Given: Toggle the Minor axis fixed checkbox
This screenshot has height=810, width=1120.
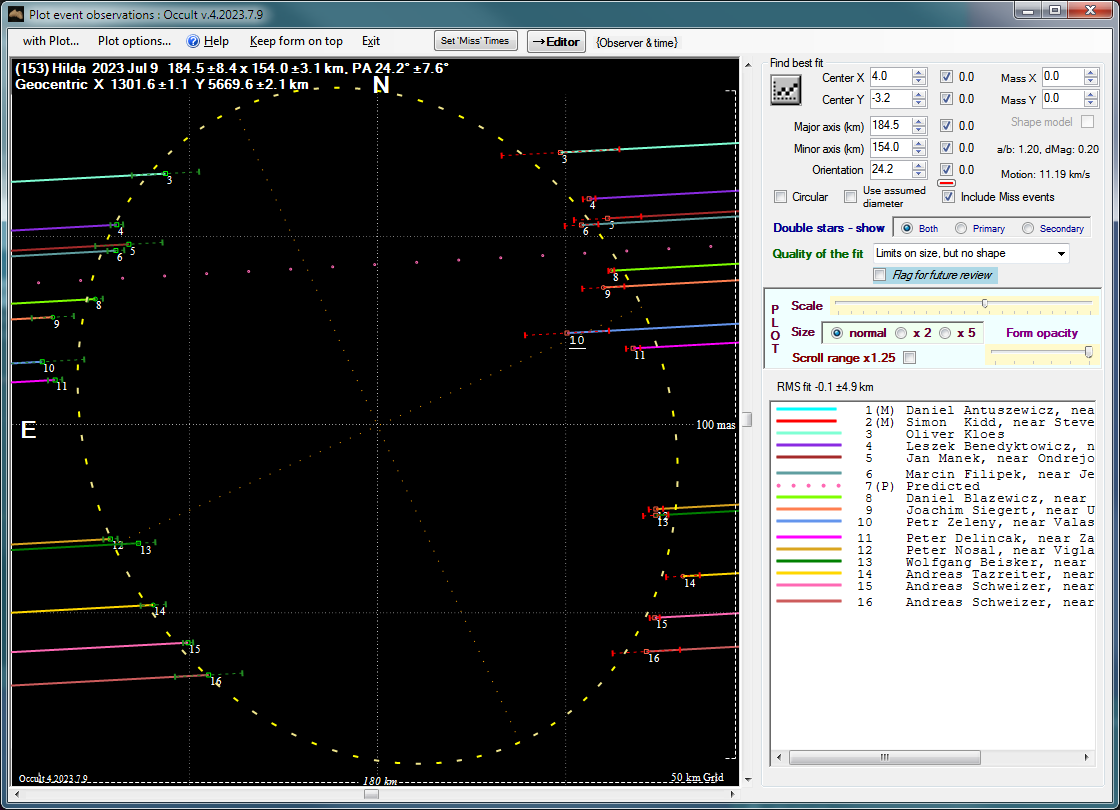Looking at the screenshot, I should point(946,148).
